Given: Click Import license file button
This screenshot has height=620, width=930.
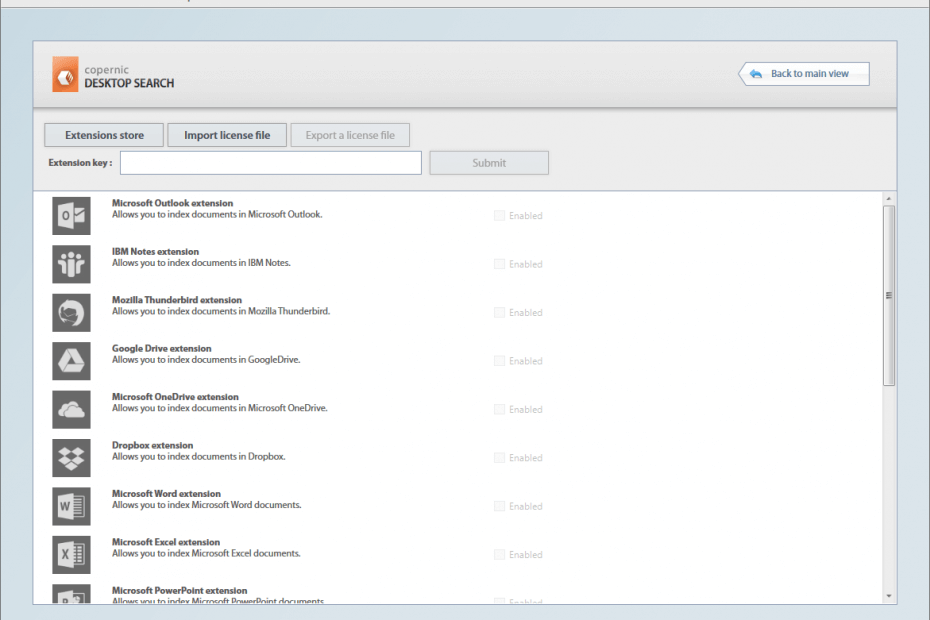Looking at the screenshot, I should (x=227, y=135).
